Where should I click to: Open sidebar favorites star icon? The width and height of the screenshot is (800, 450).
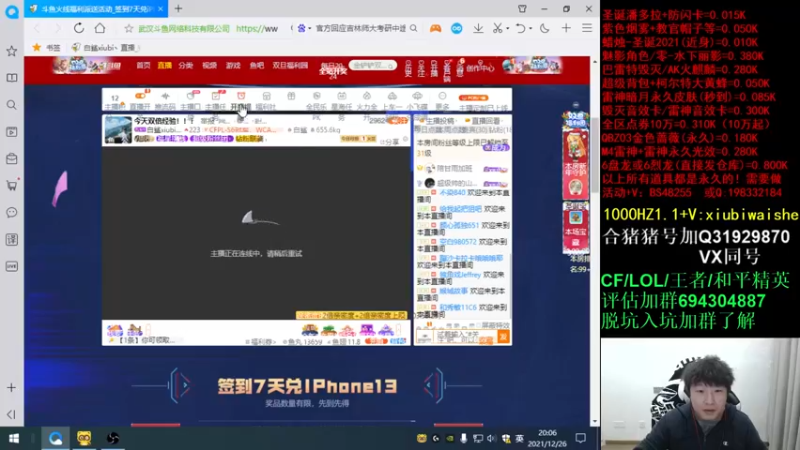[11, 51]
